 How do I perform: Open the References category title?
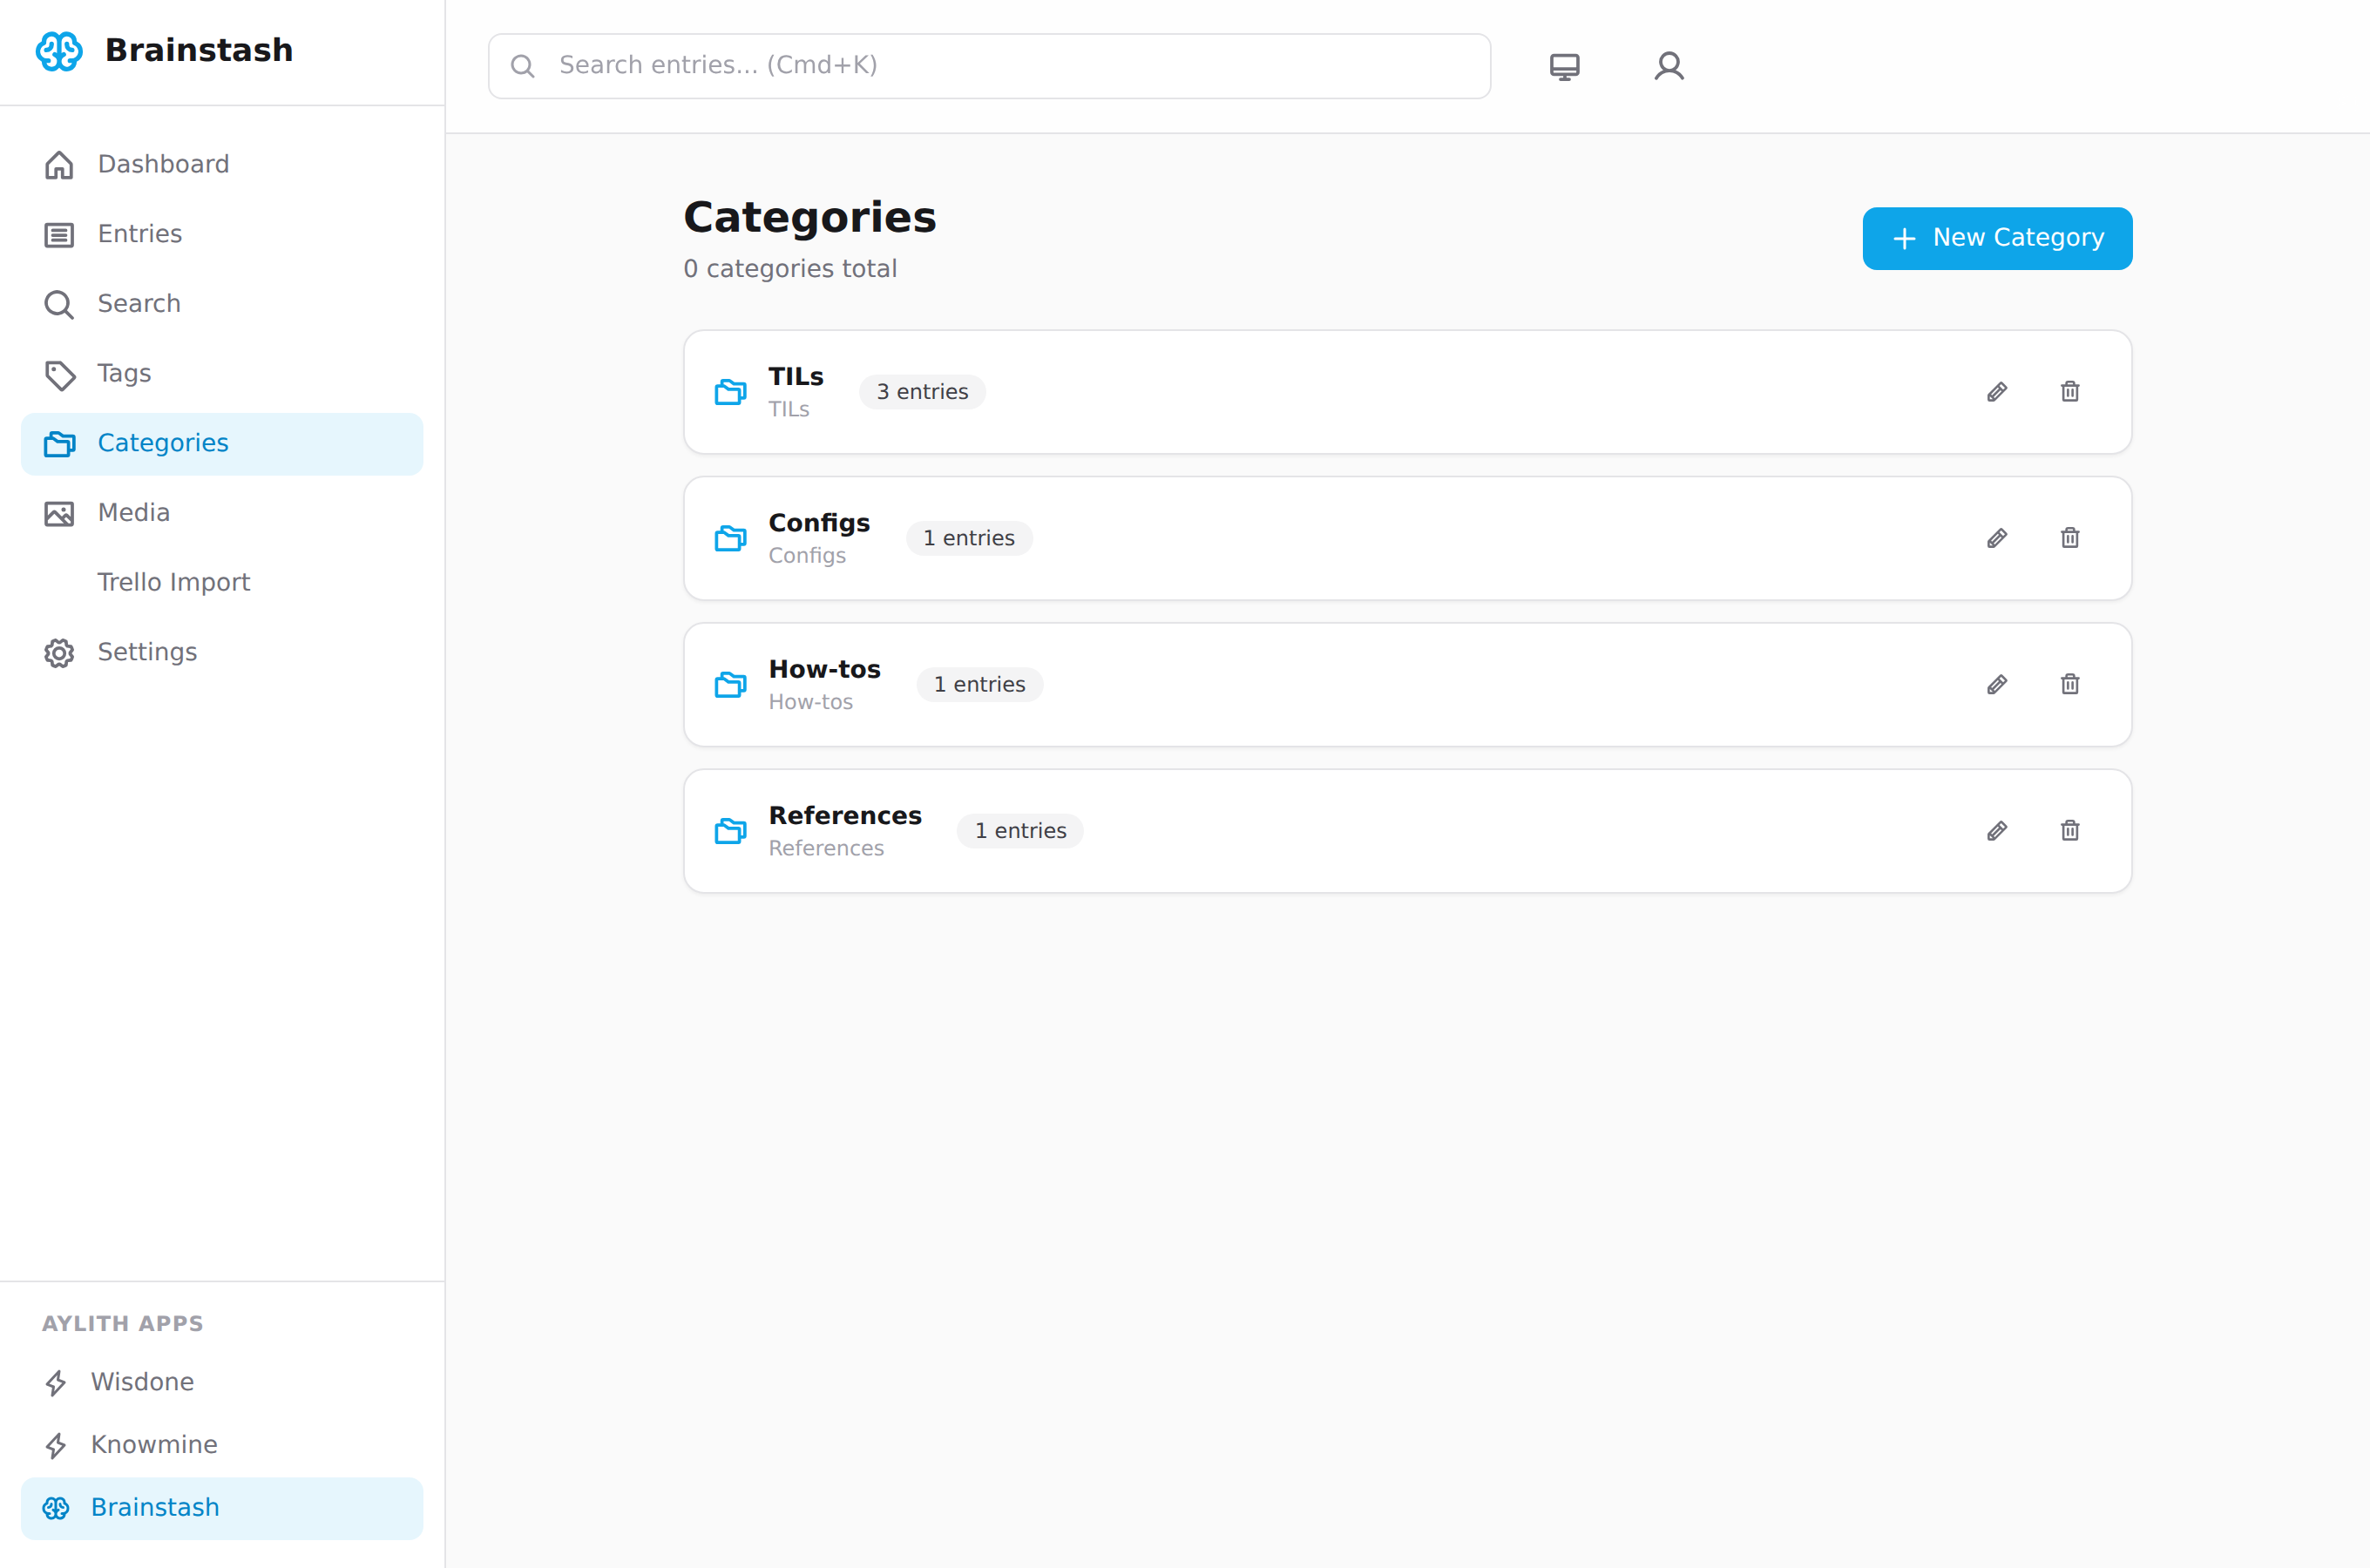click(845, 816)
